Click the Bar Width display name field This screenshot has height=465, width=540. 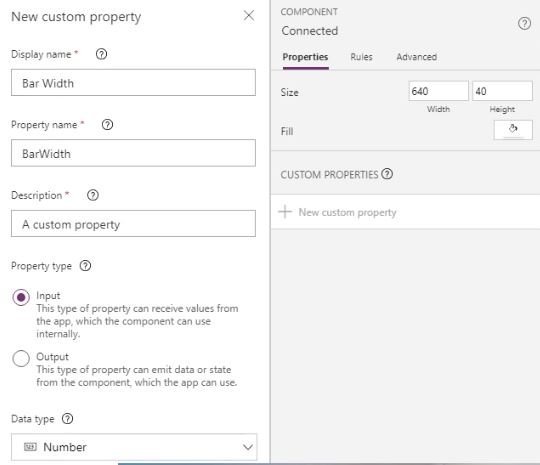tap(133, 83)
